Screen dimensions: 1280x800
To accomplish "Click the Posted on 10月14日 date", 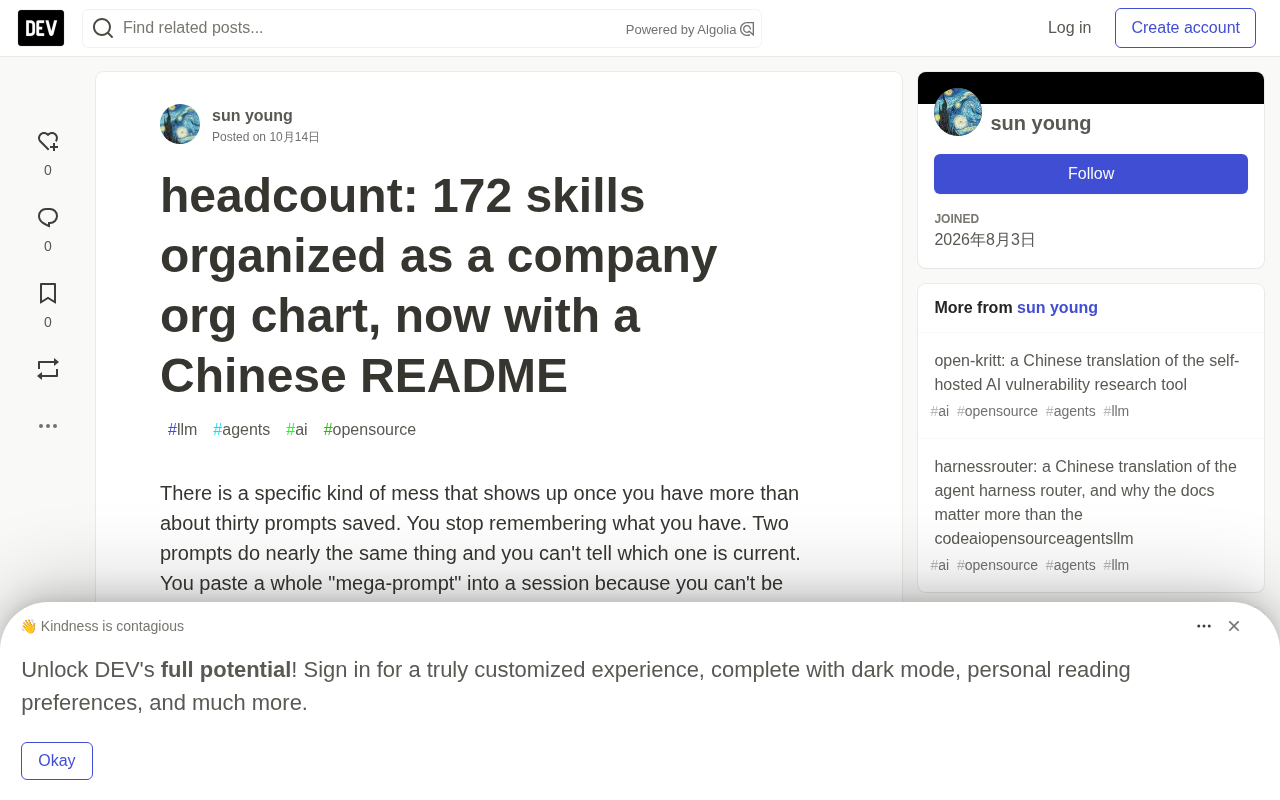I will (x=266, y=137).
